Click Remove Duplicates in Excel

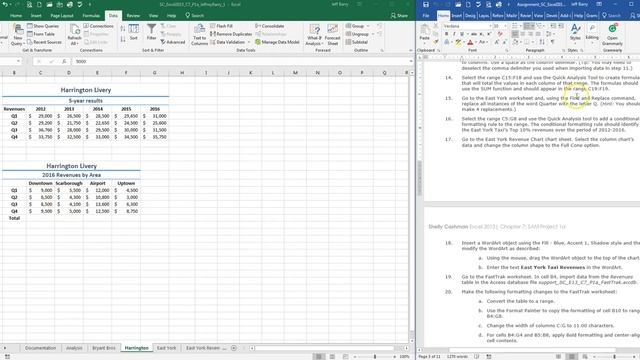pyautogui.click(x=231, y=34)
